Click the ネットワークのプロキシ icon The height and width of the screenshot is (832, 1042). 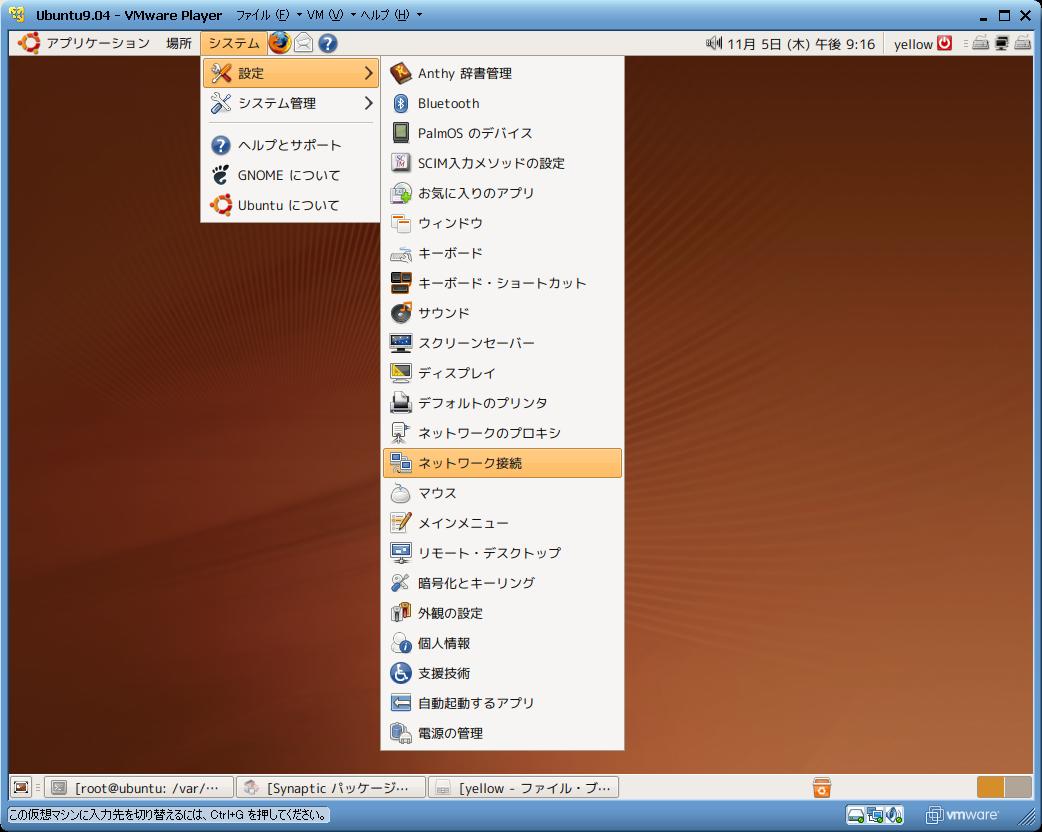coord(401,433)
